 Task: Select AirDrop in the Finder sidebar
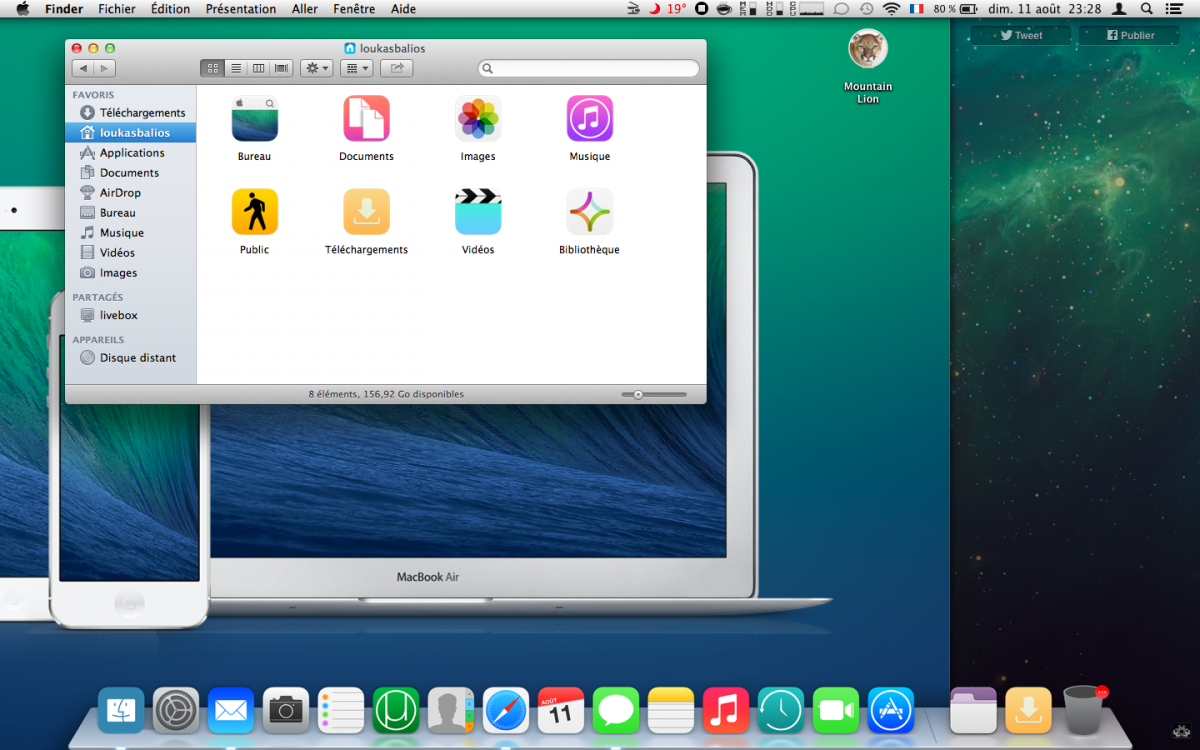(x=131, y=193)
